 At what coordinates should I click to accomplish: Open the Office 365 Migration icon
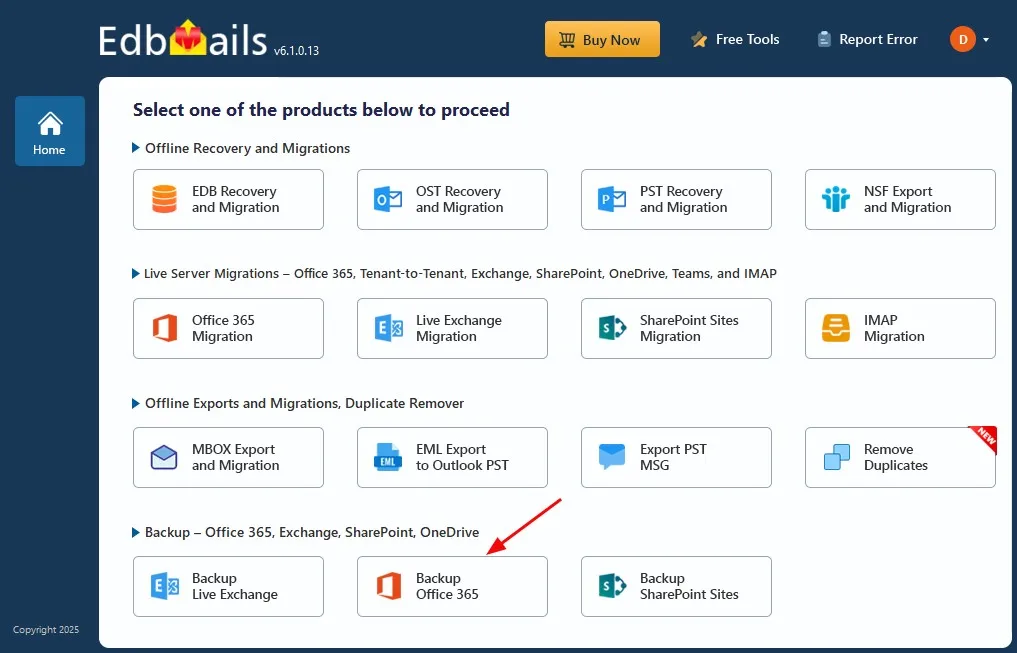pos(164,328)
